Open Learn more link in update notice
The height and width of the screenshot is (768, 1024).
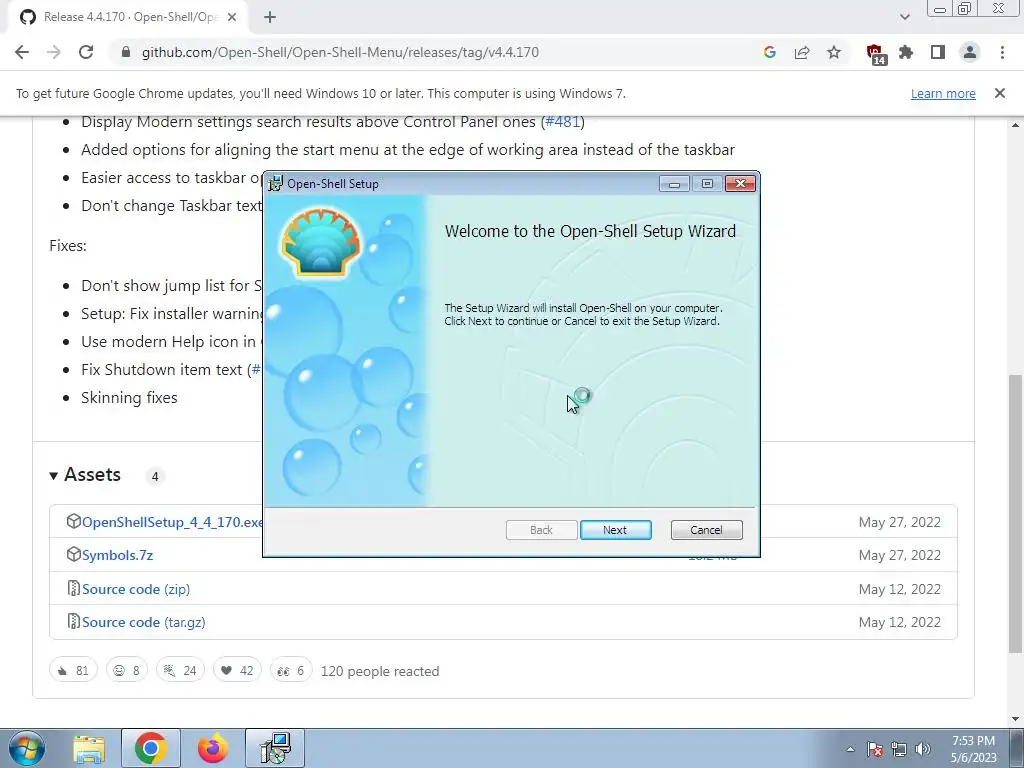coord(943,93)
